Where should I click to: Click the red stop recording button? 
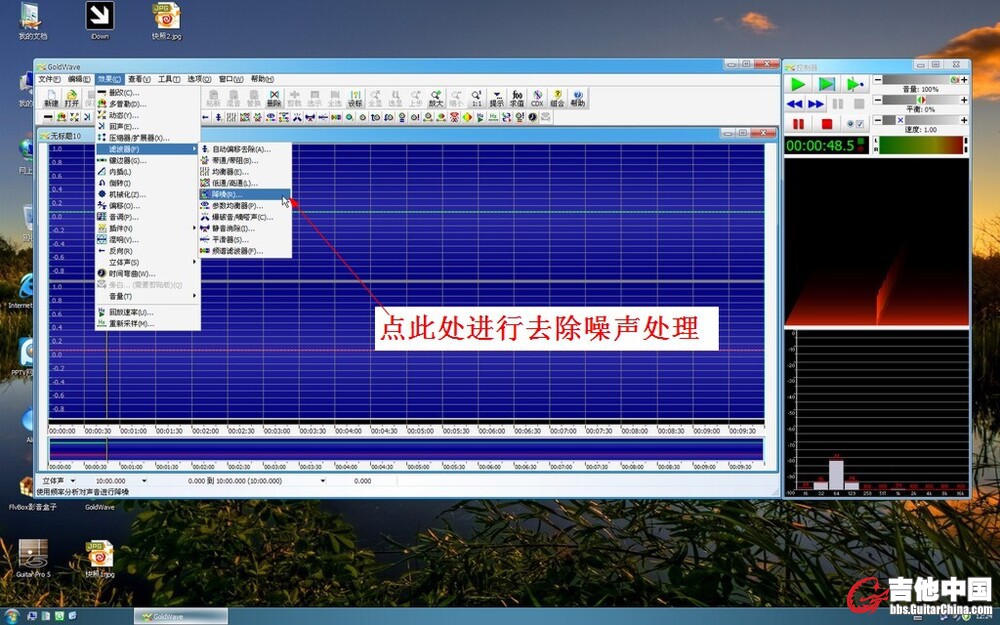point(827,124)
